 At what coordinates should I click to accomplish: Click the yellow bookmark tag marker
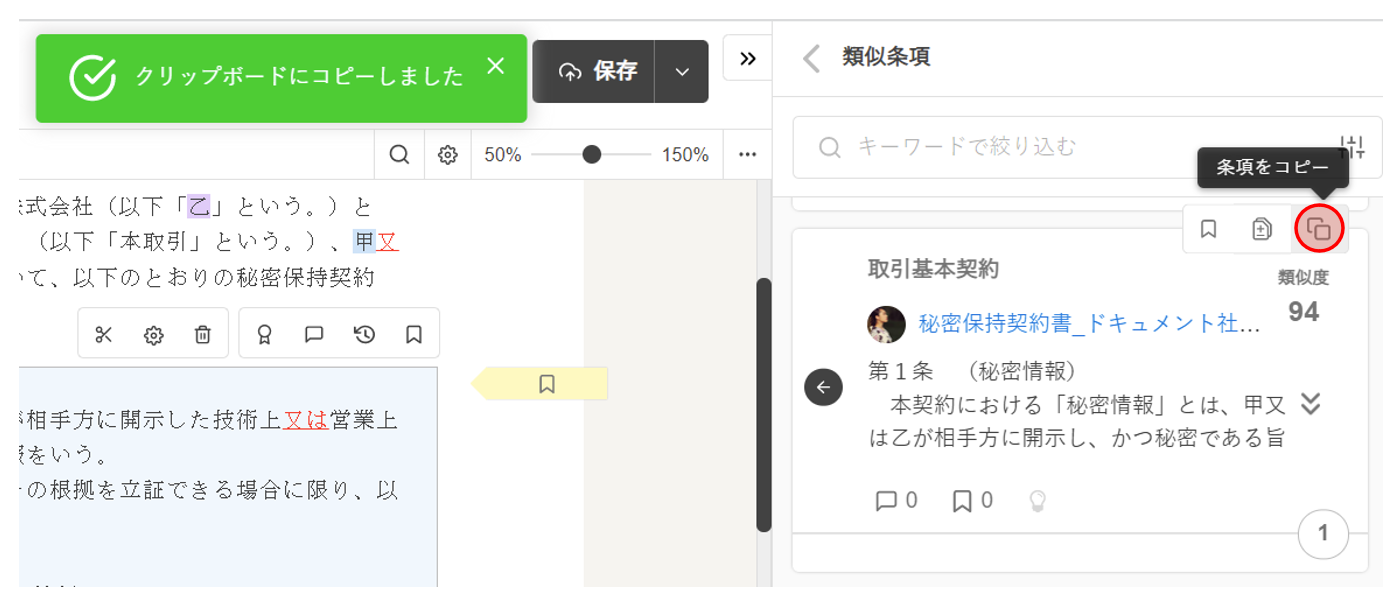(546, 384)
